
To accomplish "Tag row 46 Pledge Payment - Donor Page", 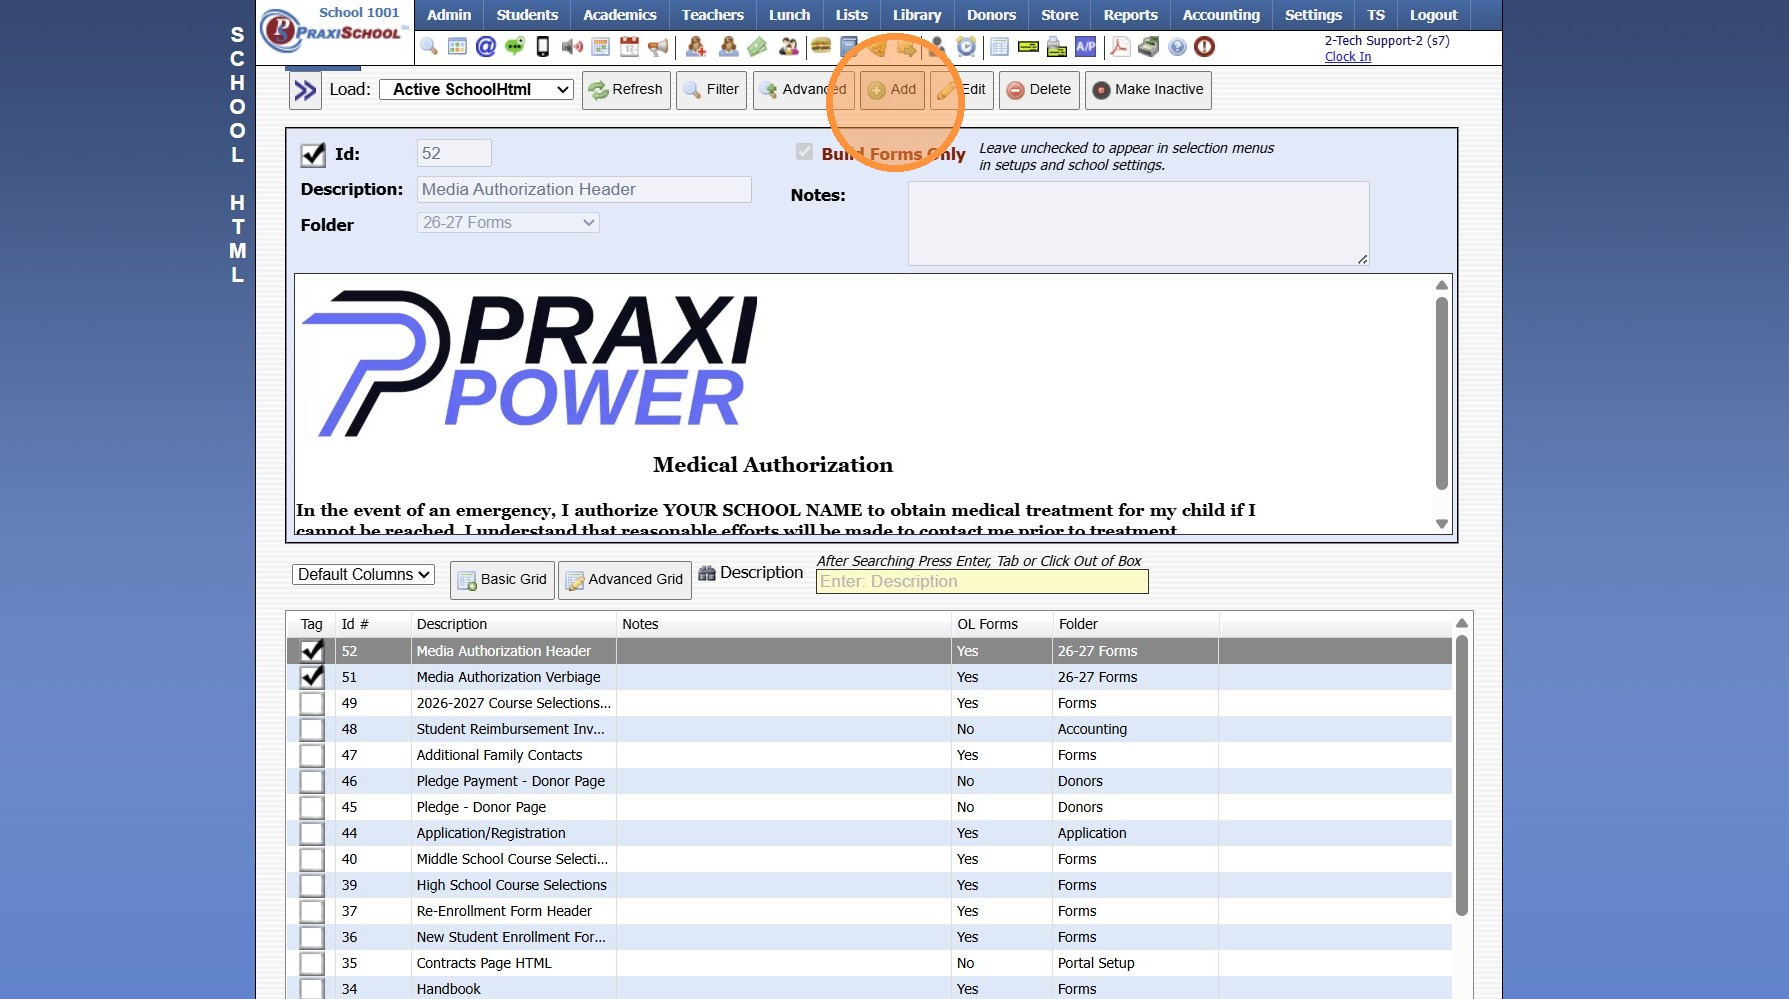I will (x=312, y=781).
